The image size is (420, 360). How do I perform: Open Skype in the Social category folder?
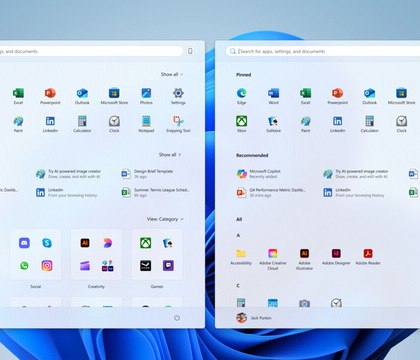[x=47, y=243]
